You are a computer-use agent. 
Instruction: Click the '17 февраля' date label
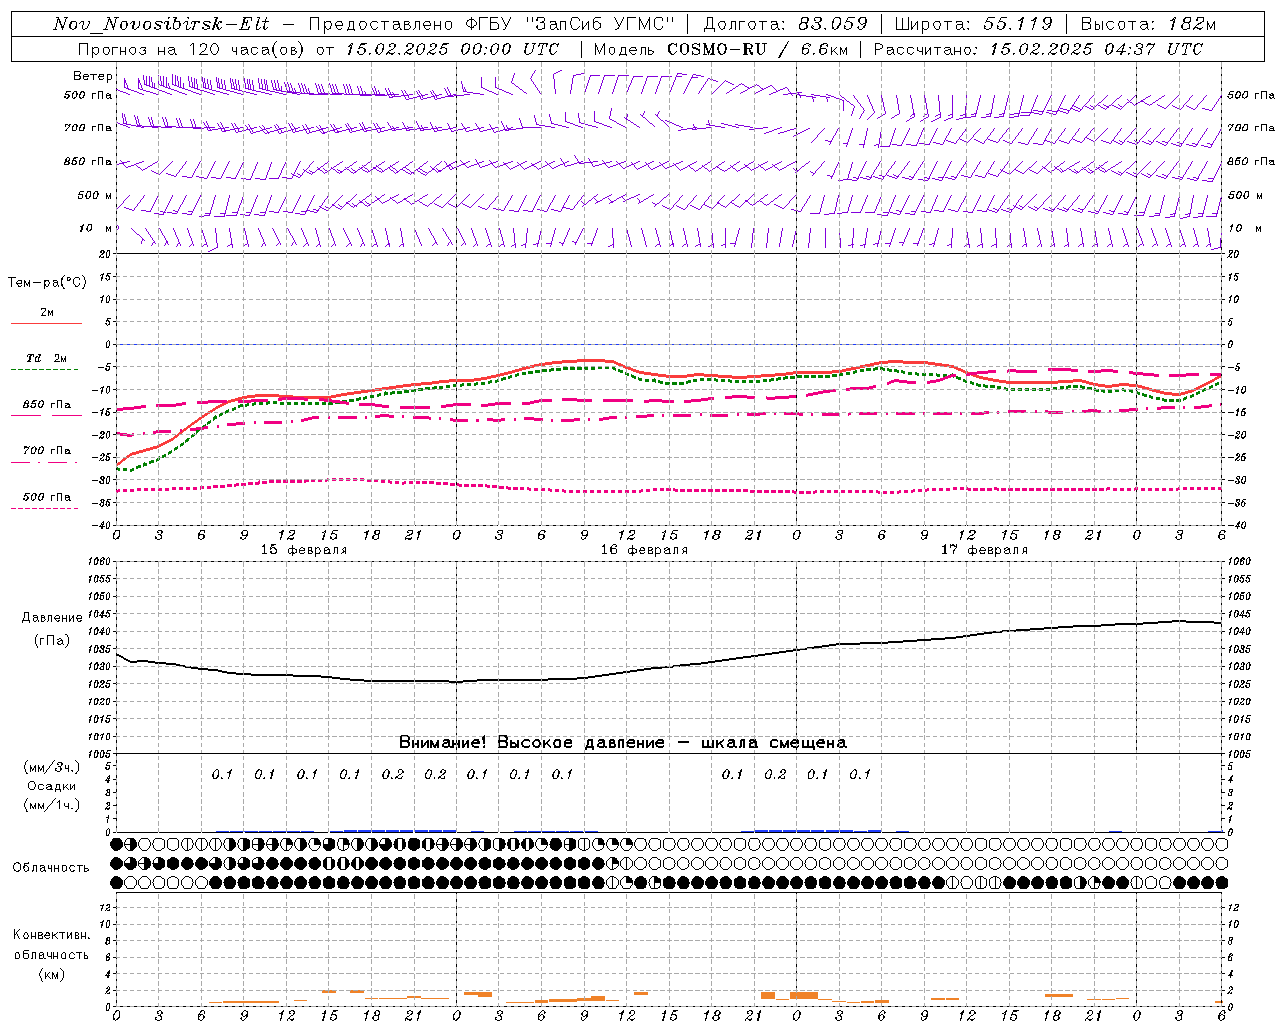(x=984, y=550)
